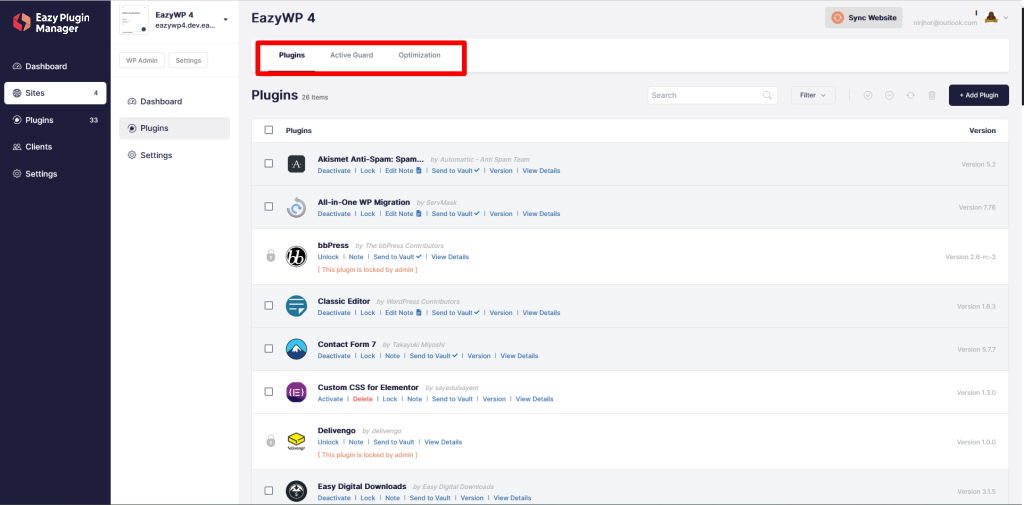The width and height of the screenshot is (1024, 505).
Task: Click the bbPress lock icon
Action: 270,256
